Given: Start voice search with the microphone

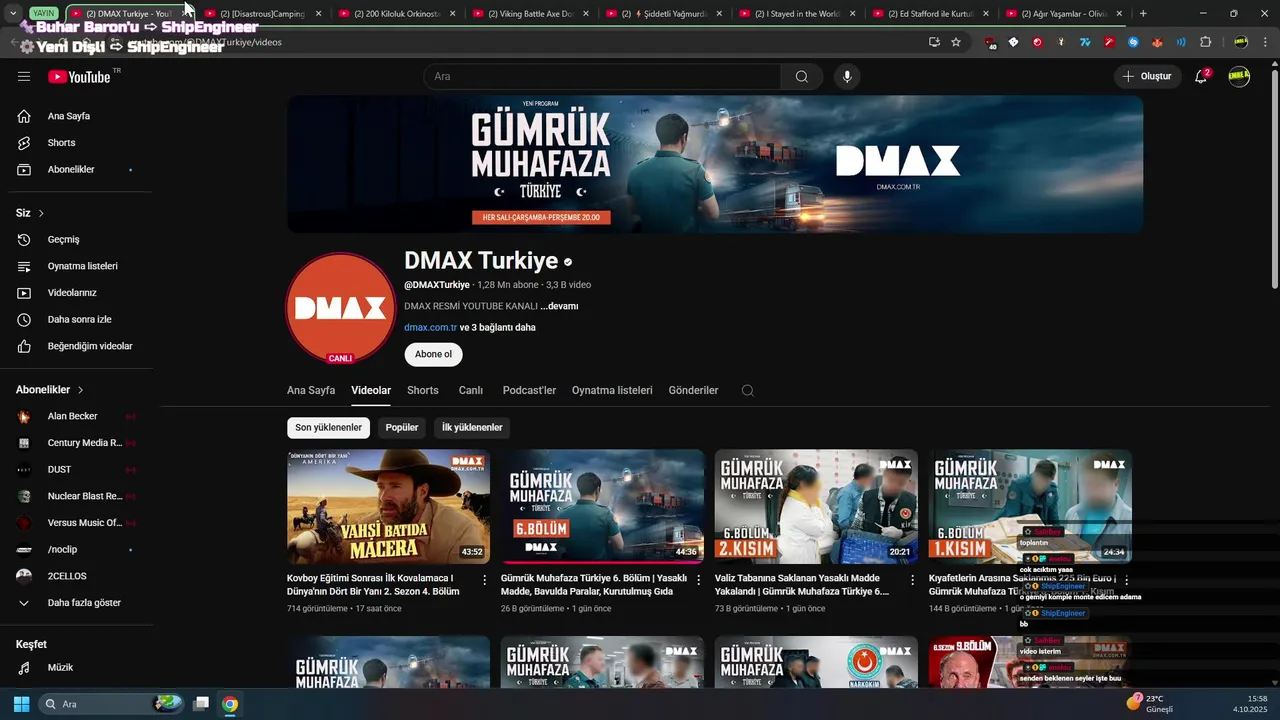Looking at the screenshot, I should click(x=847, y=77).
